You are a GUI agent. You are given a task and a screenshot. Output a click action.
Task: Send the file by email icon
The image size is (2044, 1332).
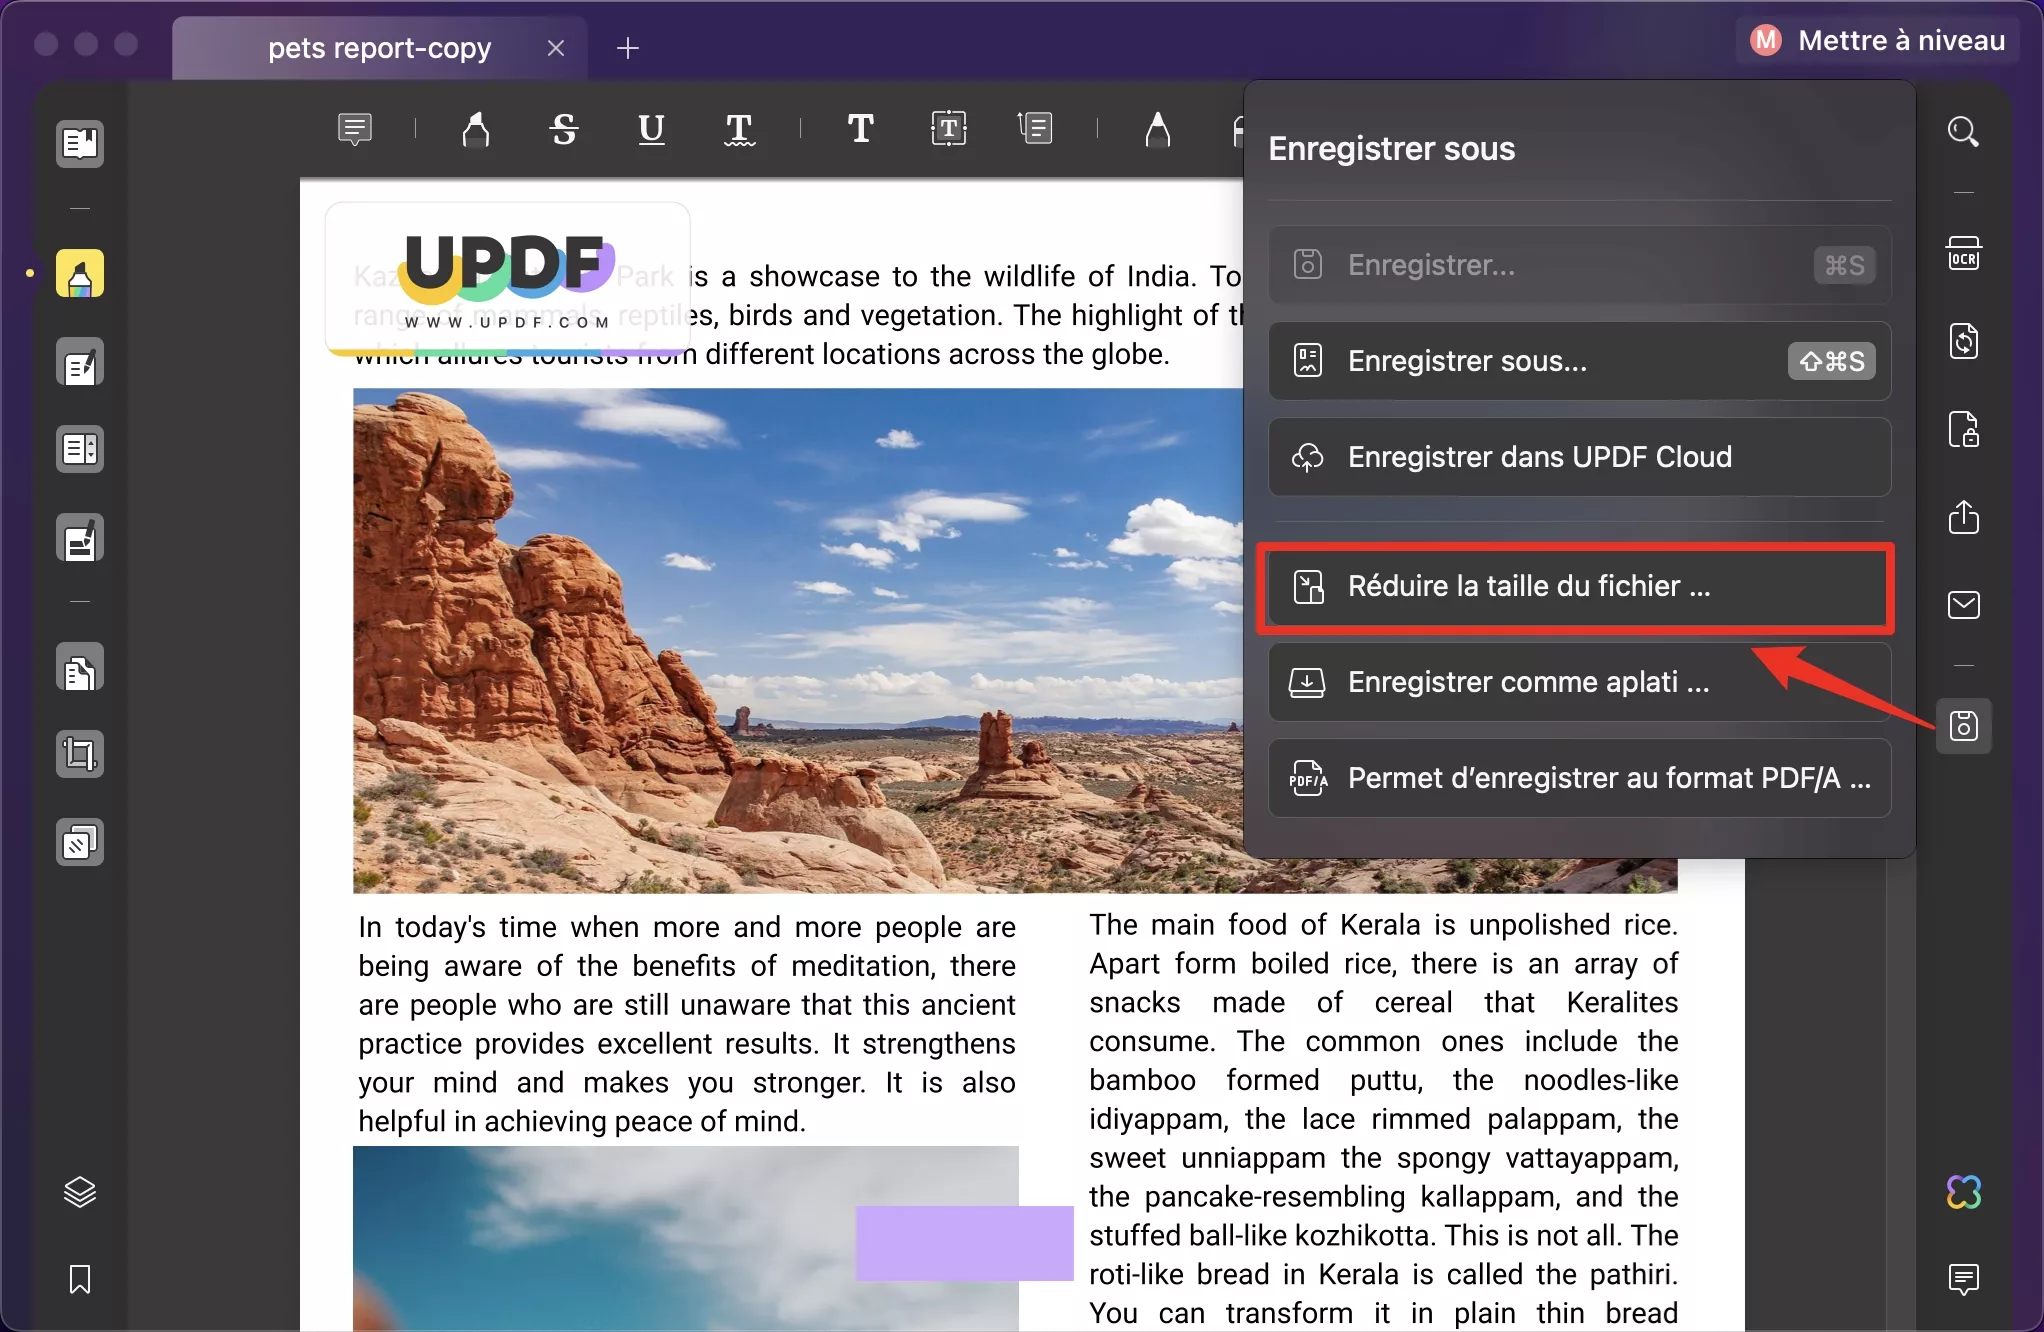coord(1964,605)
